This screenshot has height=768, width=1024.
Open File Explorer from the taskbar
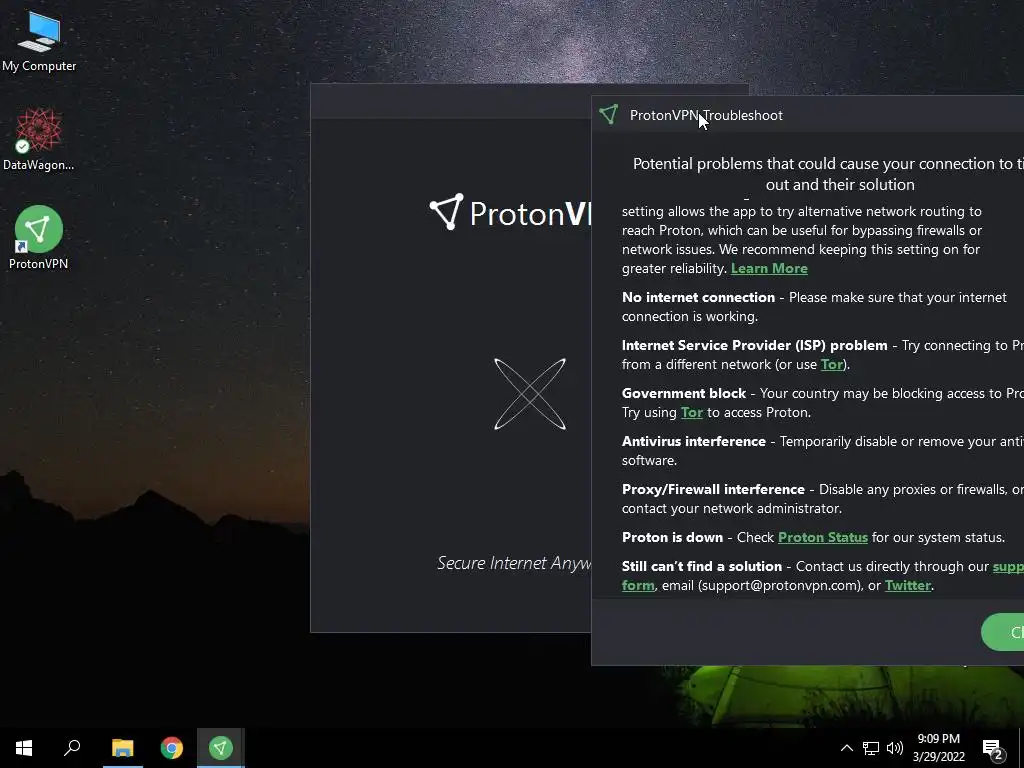tap(122, 748)
